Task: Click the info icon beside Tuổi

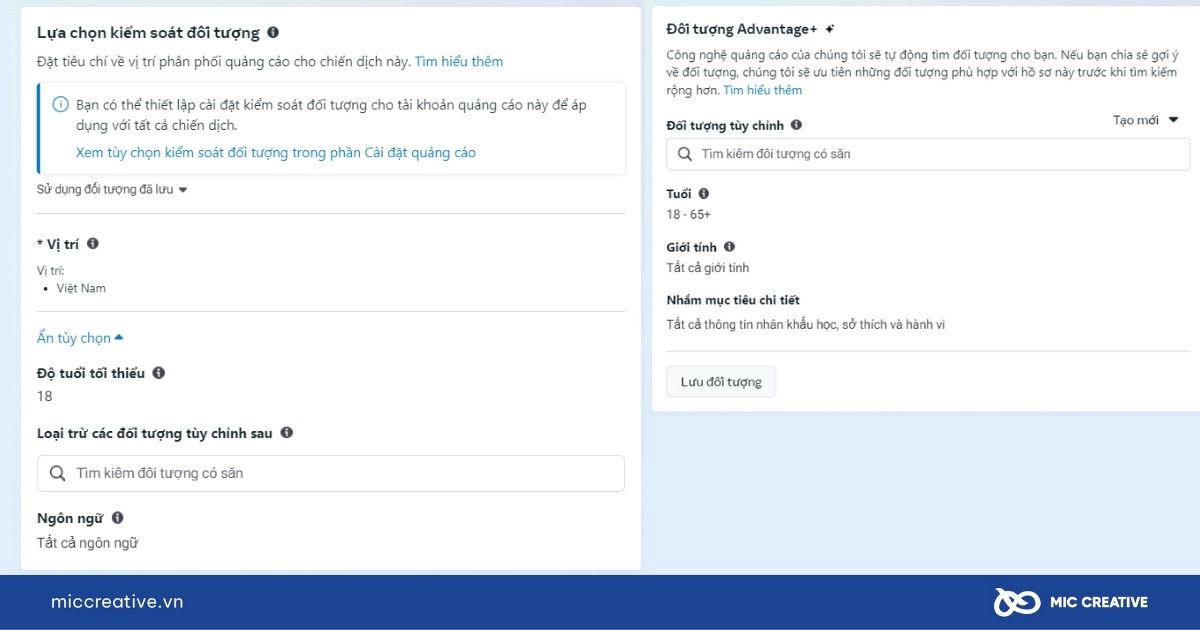Action: click(x=704, y=193)
